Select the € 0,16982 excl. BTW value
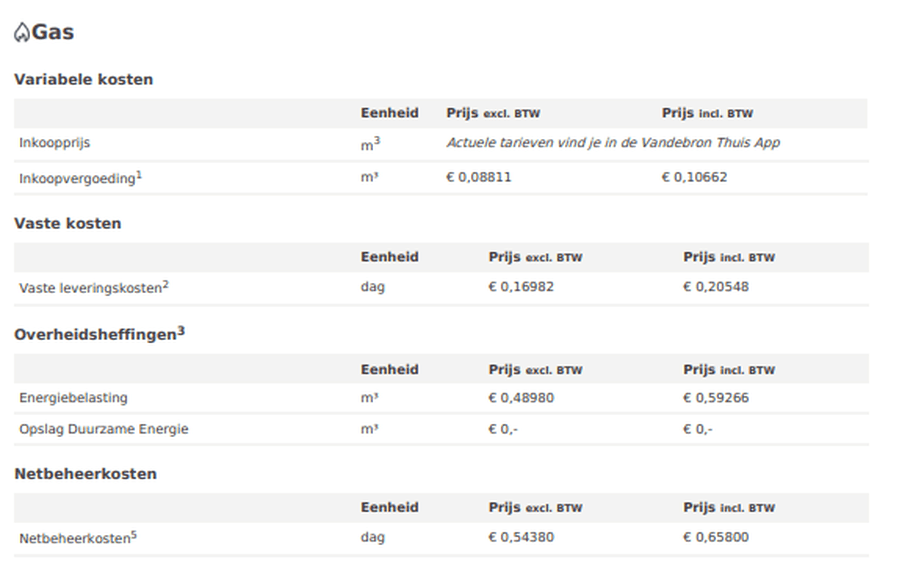The height and width of the screenshot is (576, 902). pyautogui.click(x=520, y=287)
